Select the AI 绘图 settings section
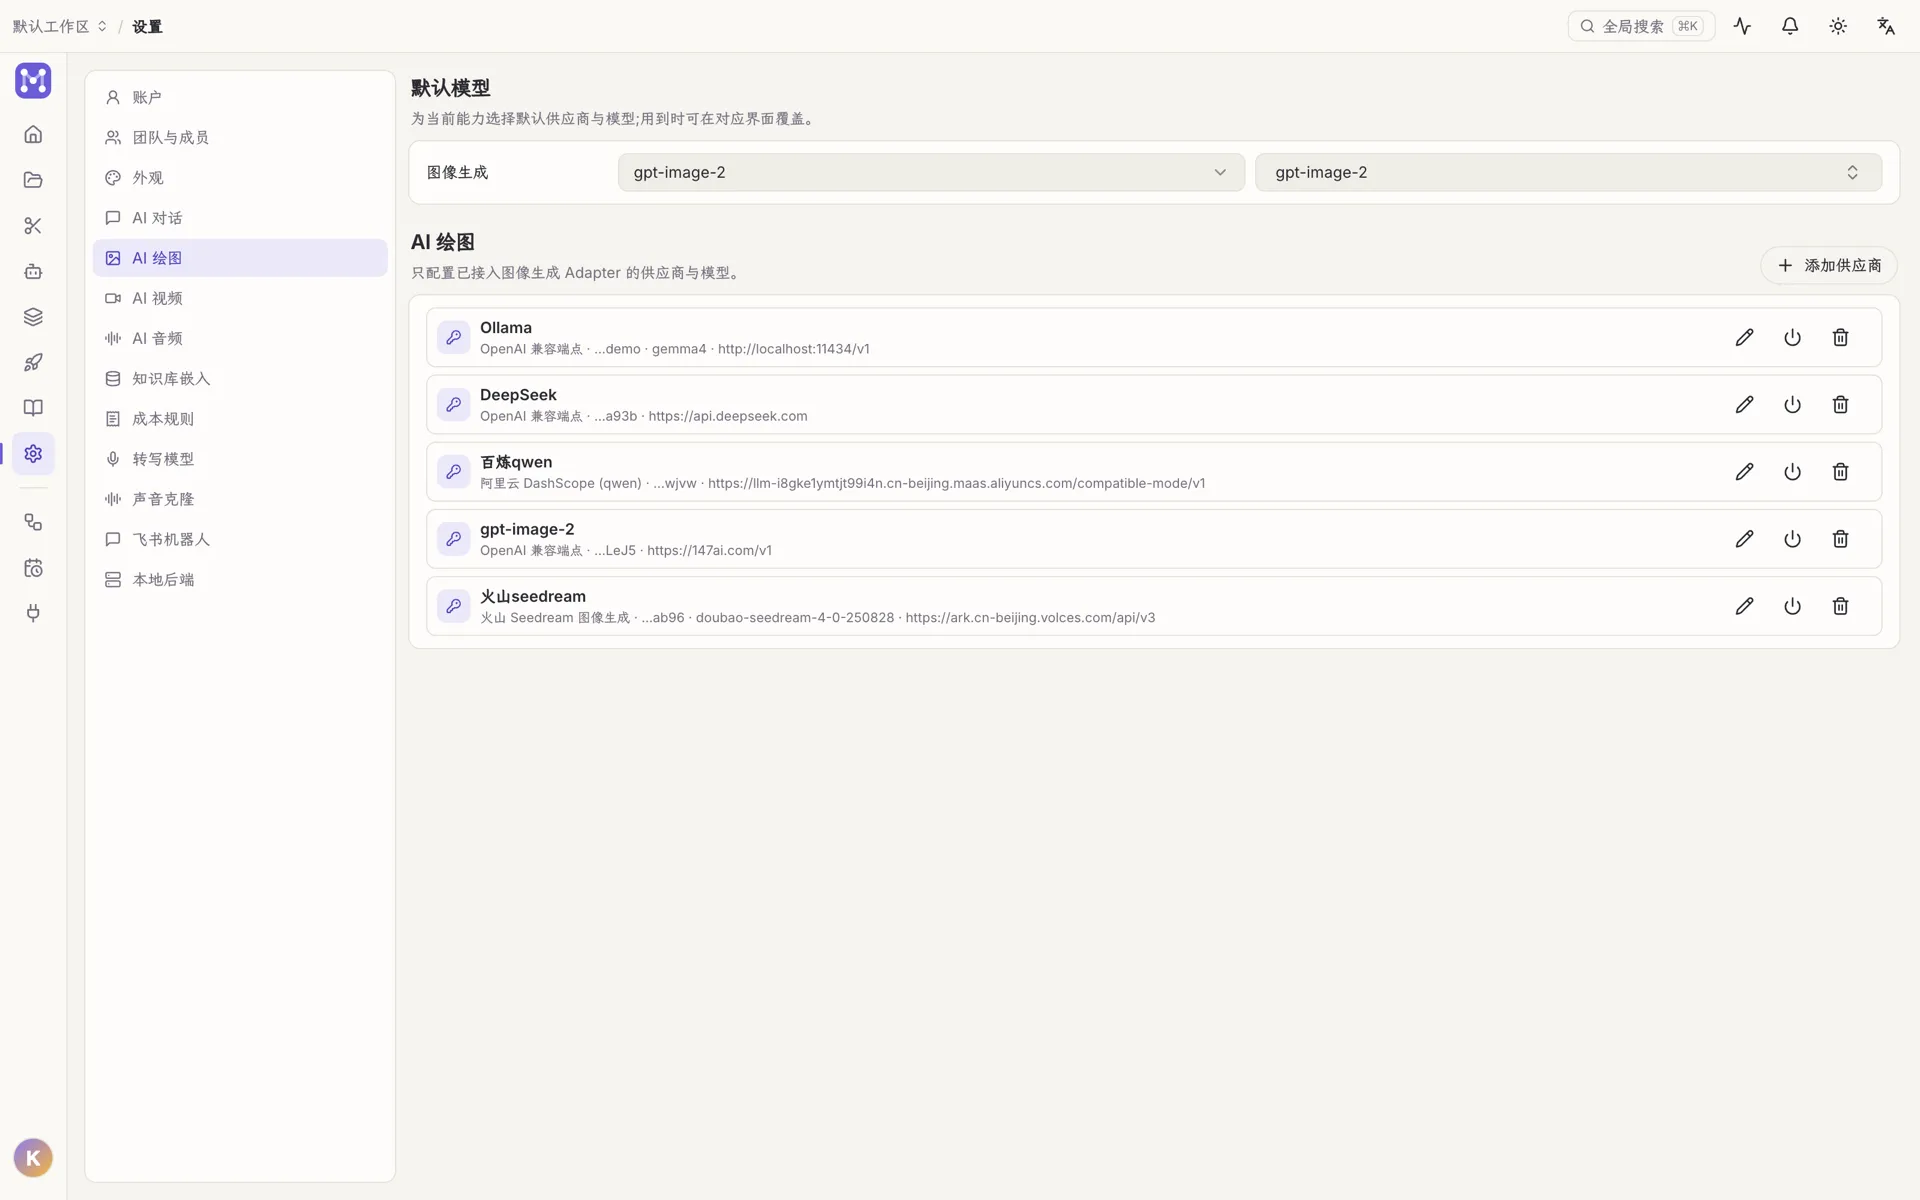The height and width of the screenshot is (1200, 1920). (240, 258)
